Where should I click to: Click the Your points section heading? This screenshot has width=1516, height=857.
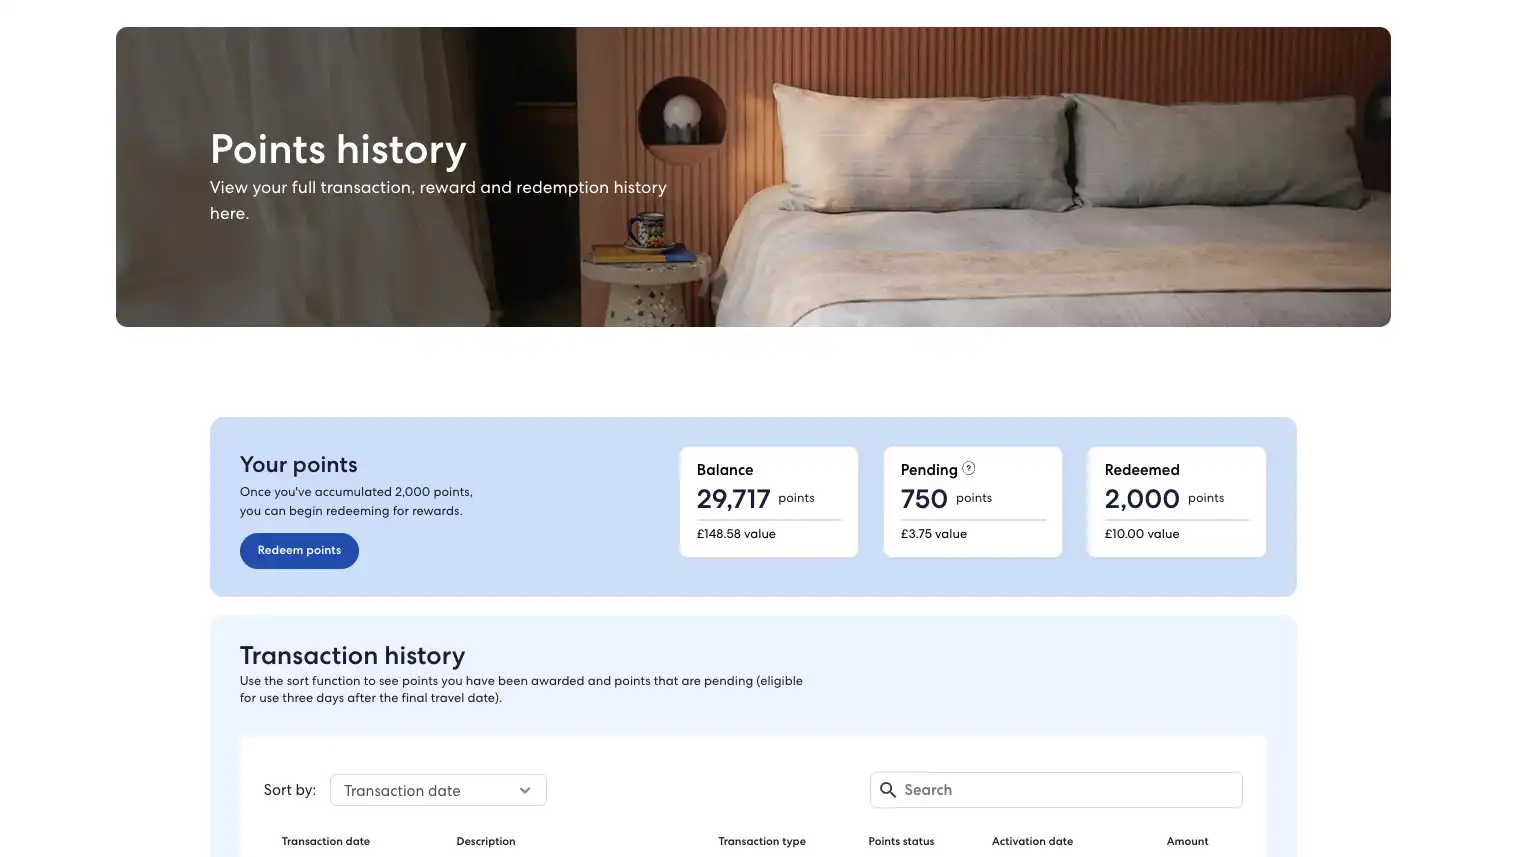(x=298, y=465)
